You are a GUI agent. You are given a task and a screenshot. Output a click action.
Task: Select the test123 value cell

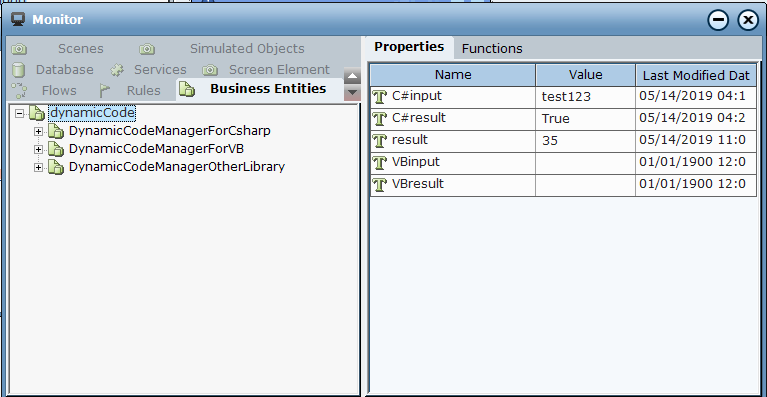(x=586, y=97)
